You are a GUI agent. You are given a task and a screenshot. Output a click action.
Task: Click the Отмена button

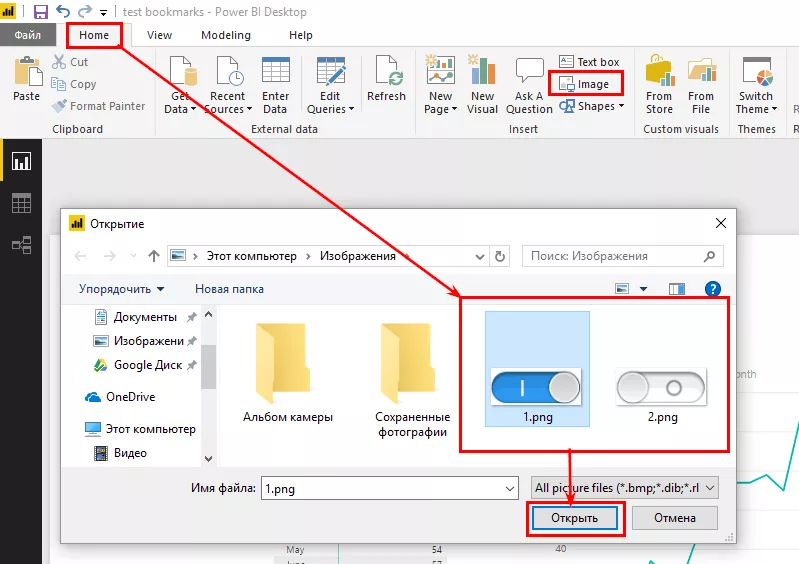pyautogui.click(x=675, y=518)
